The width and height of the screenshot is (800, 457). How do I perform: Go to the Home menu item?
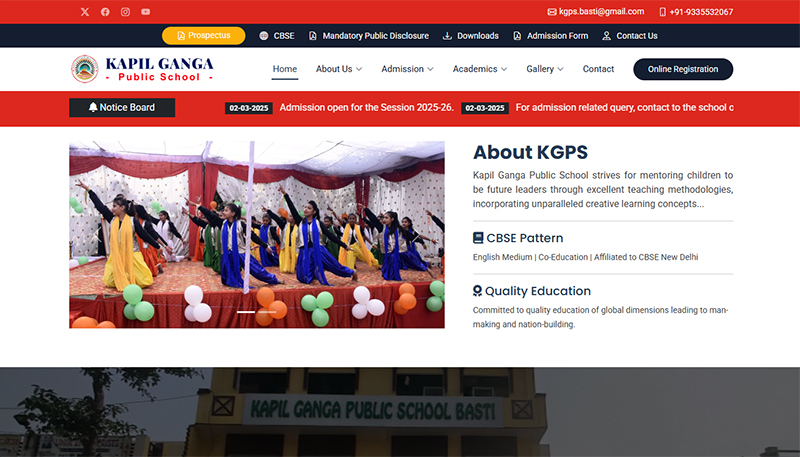[285, 69]
